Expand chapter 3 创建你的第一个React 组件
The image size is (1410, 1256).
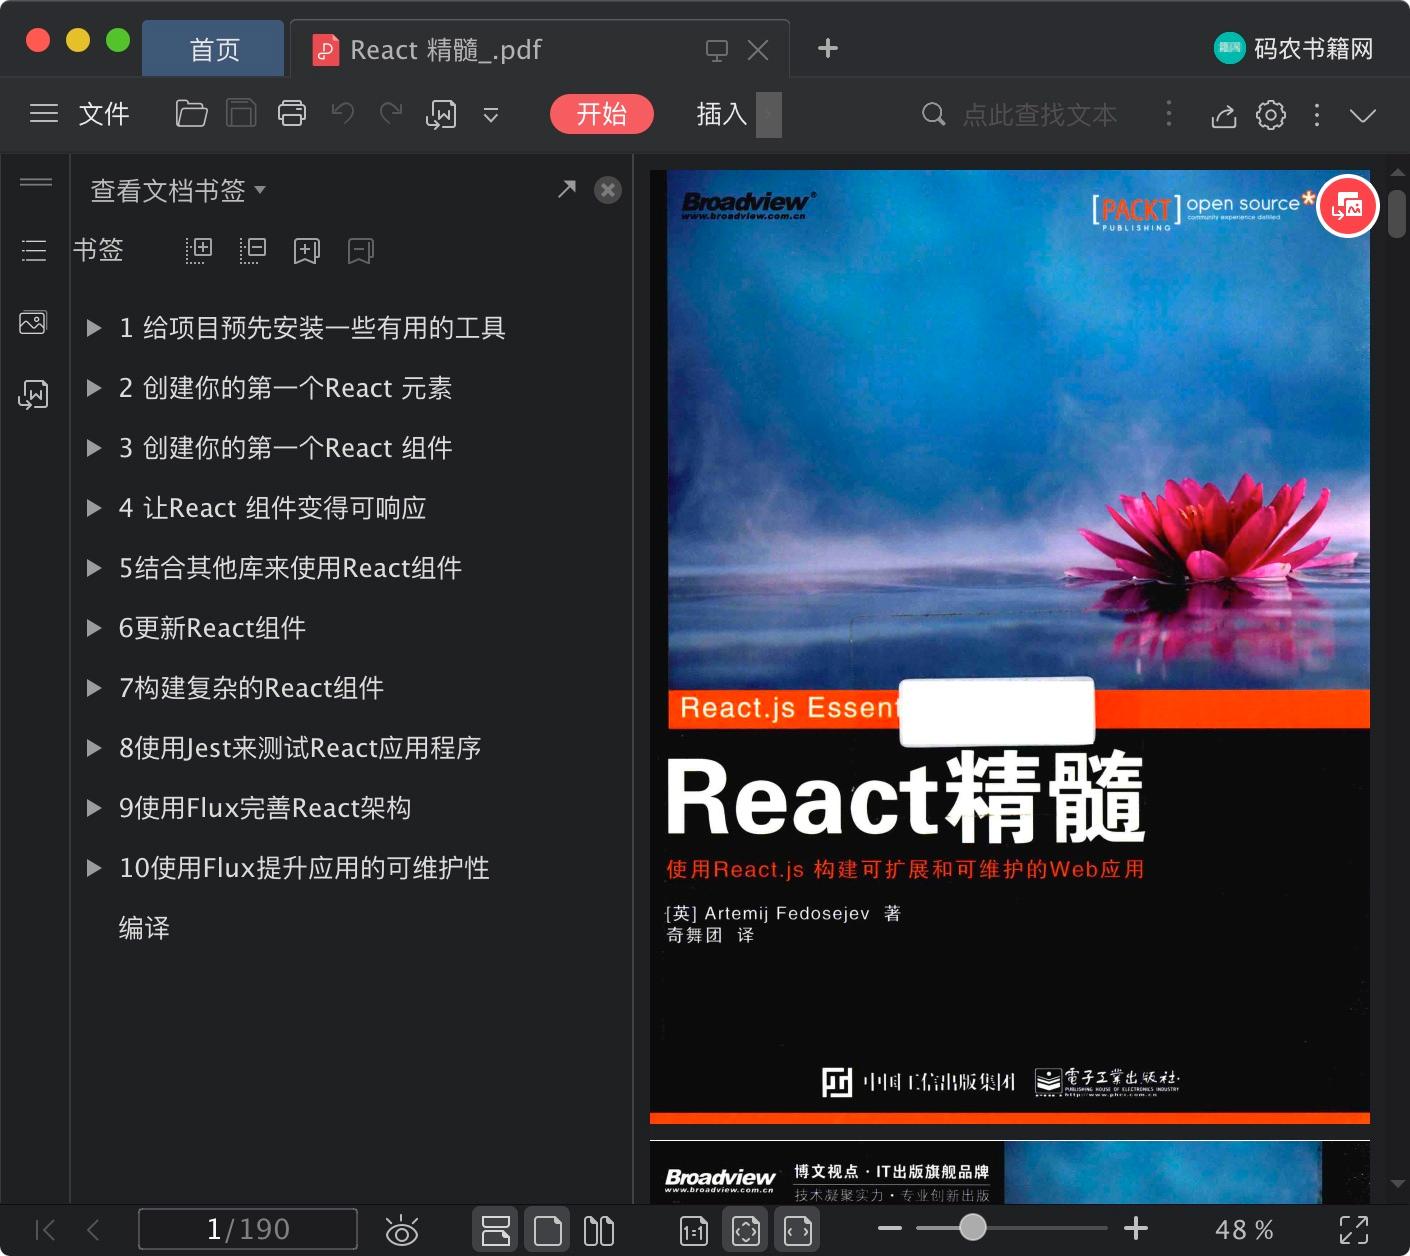pos(94,448)
